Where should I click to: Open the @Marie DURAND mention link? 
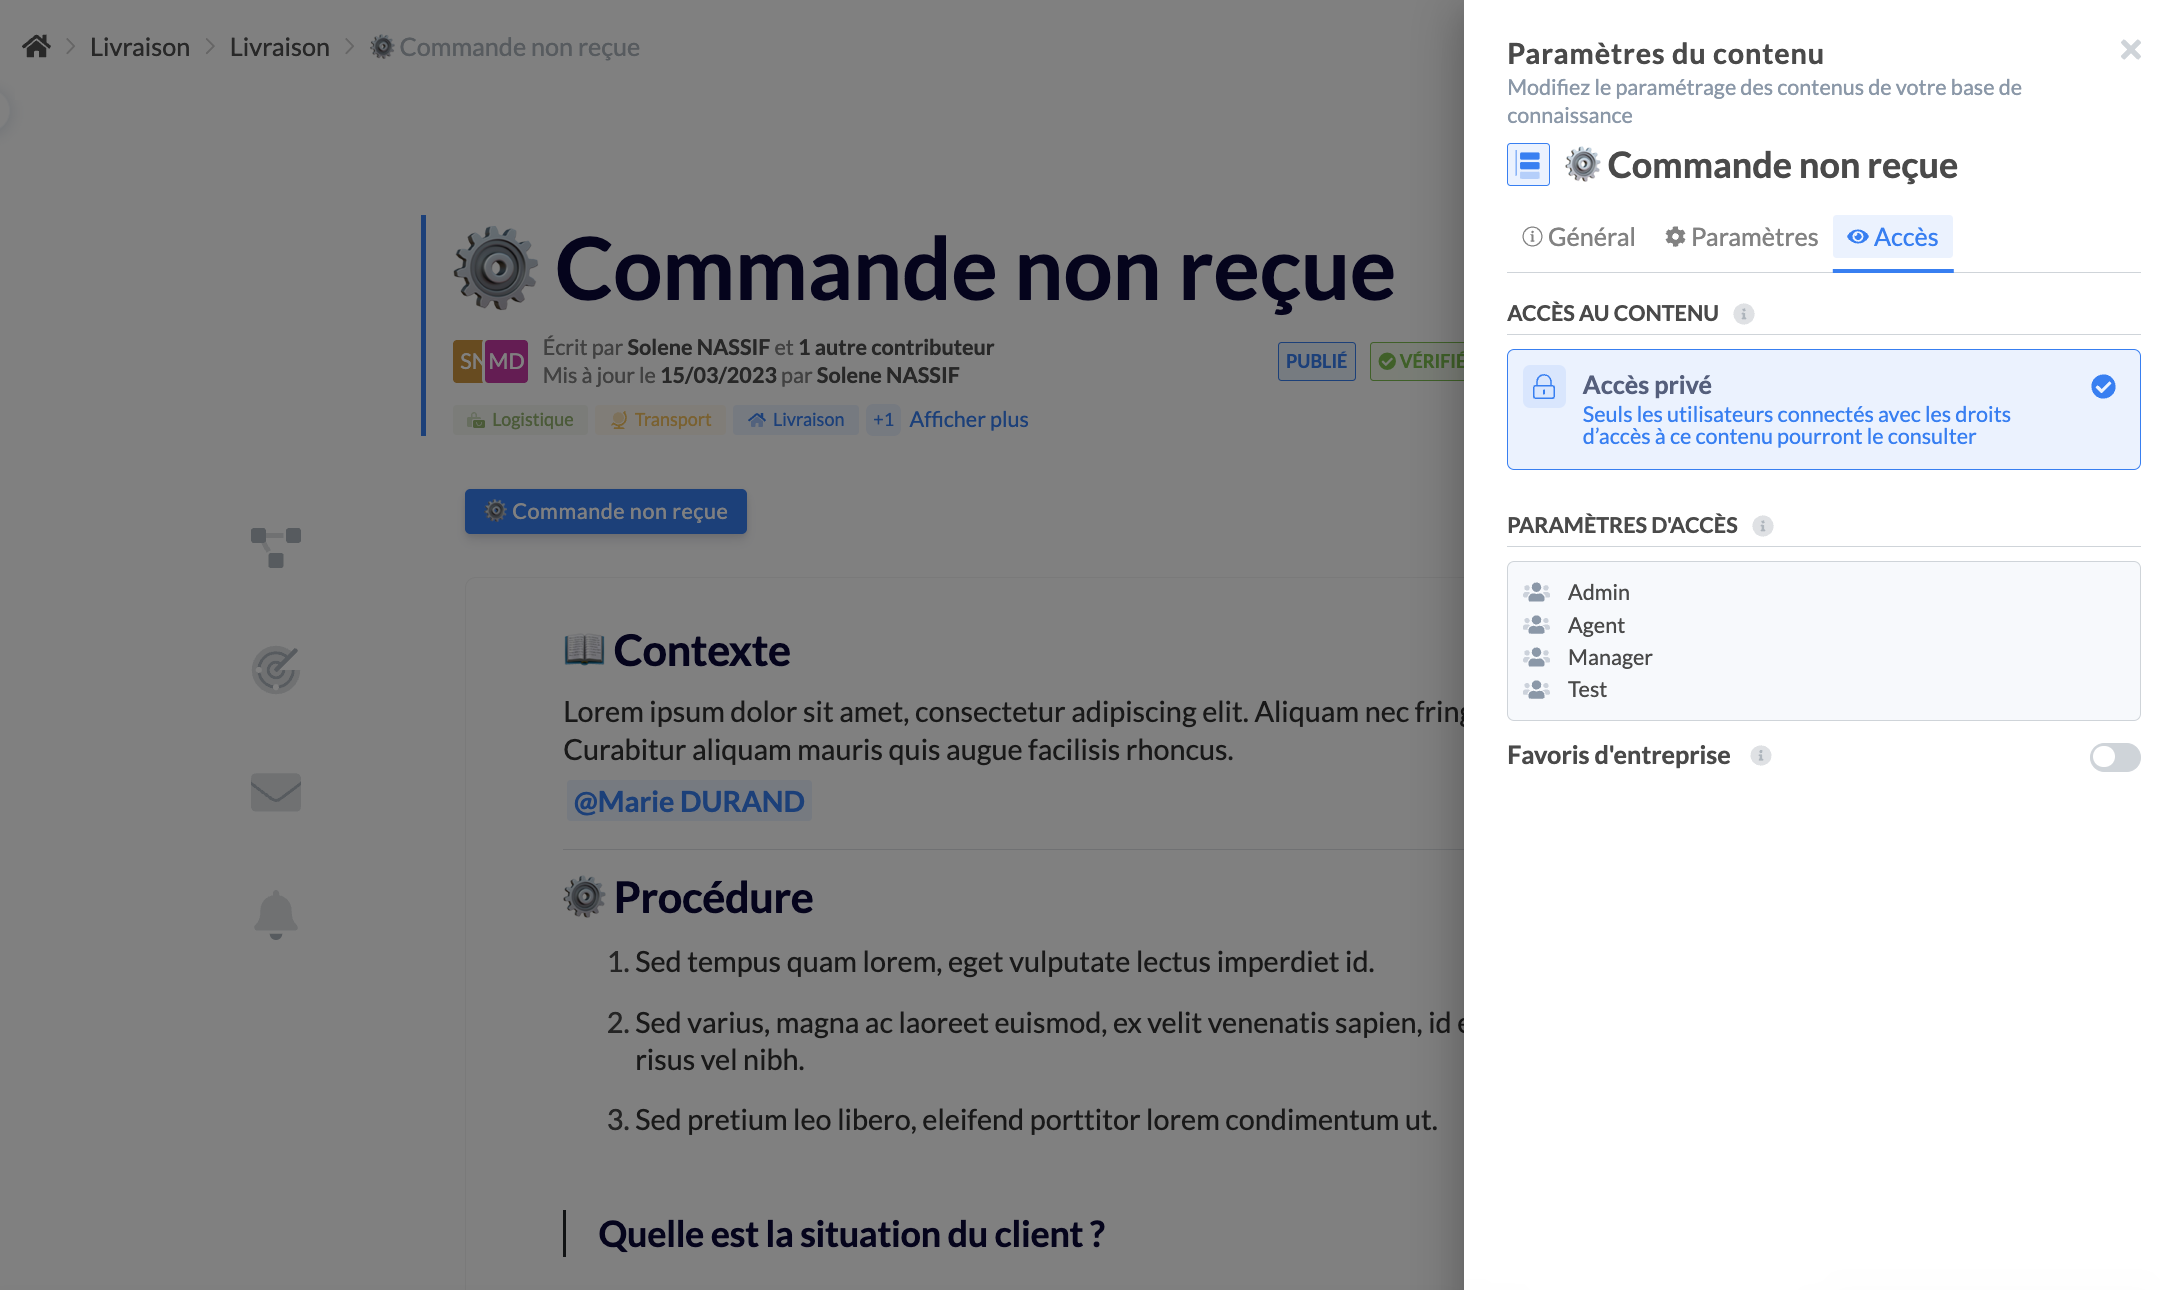[x=688, y=800]
